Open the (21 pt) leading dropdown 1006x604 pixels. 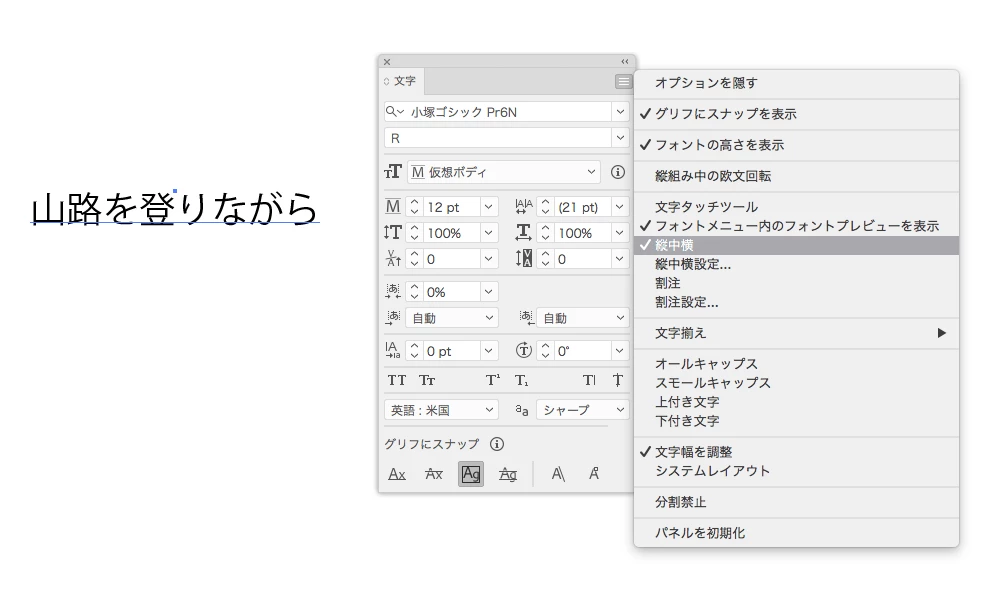(x=620, y=207)
